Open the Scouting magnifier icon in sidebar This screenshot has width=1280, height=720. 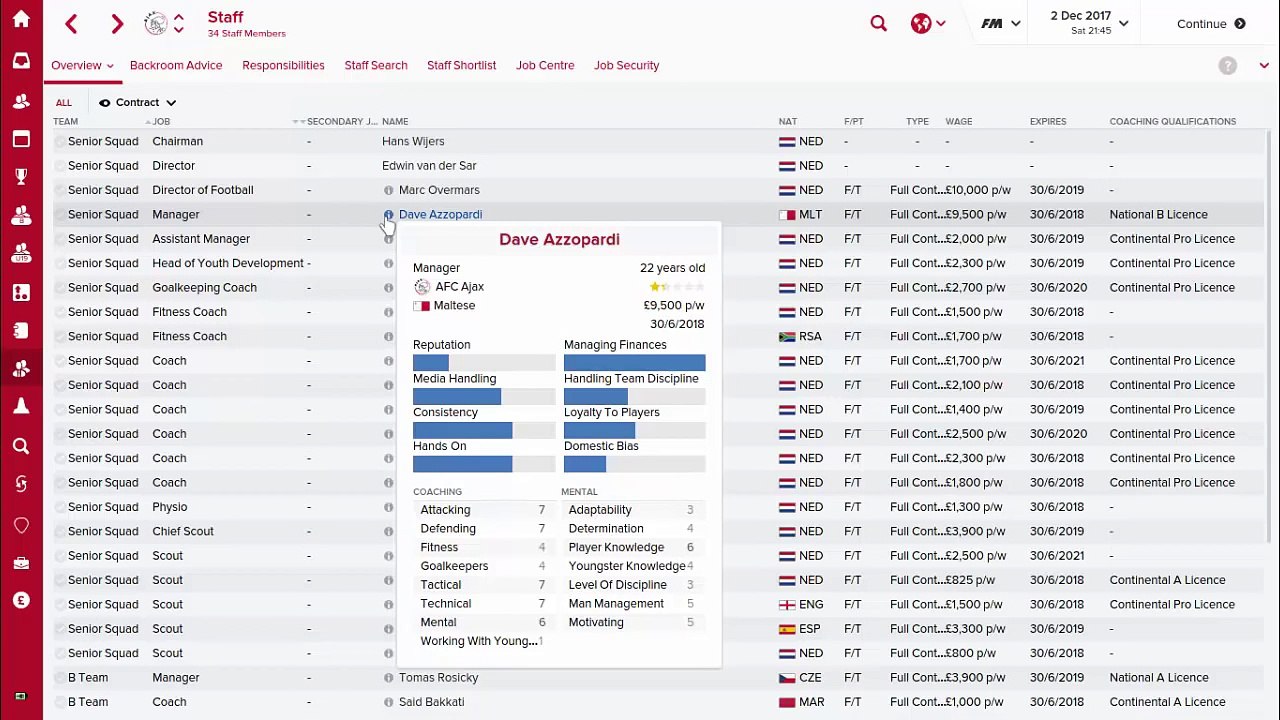click(21, 446)
